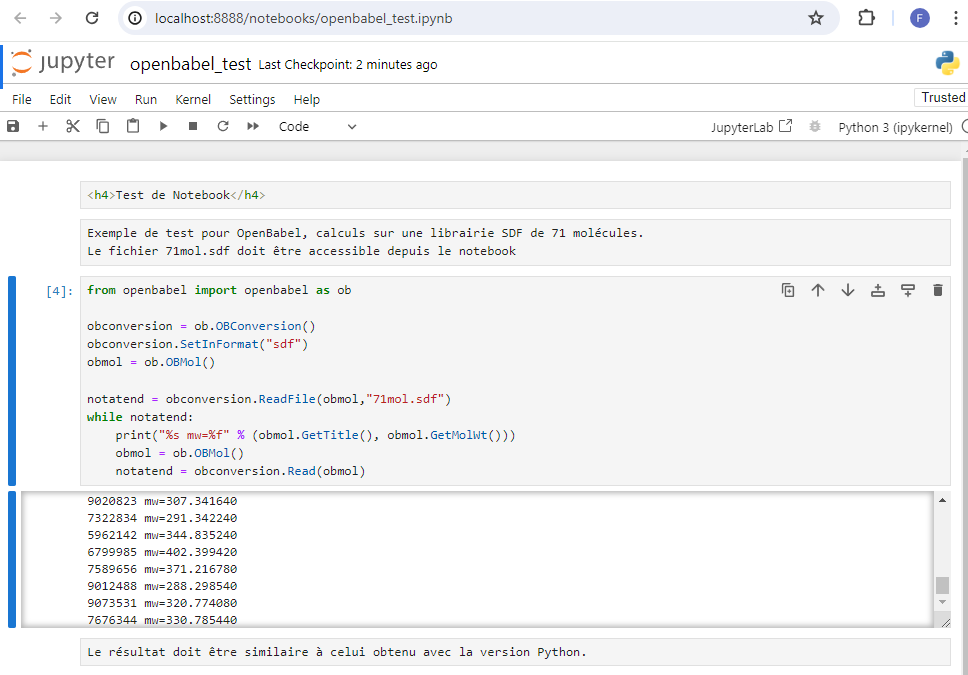Rename notebook title openbabel_test
The height and width of the screenshot is (675, 968).
[191, 64]
